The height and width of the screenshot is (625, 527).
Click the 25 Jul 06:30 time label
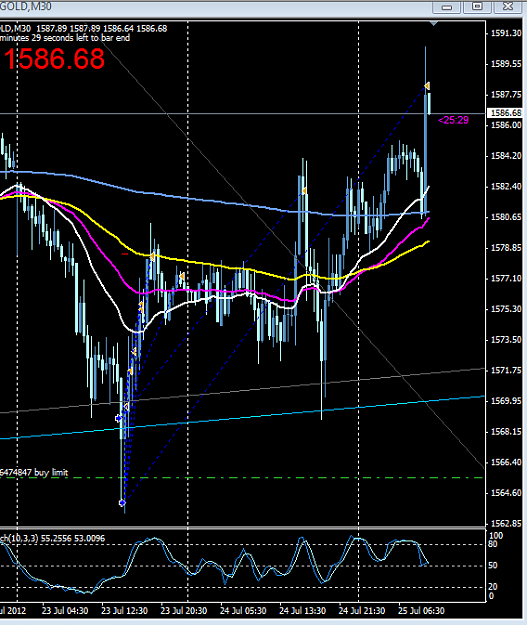[421, 611]
